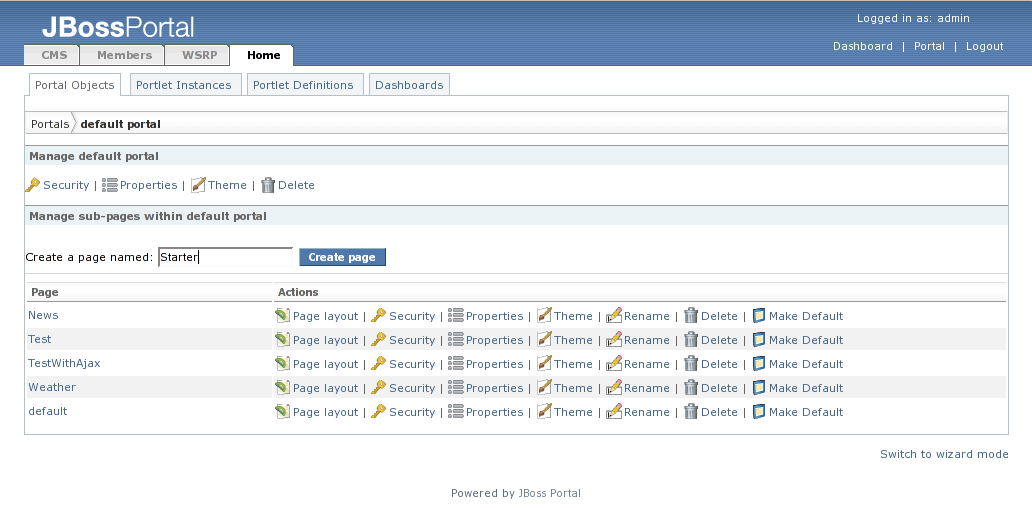Click Properties text link in Test row
The image size is (1032, 508).
[494, 340]
